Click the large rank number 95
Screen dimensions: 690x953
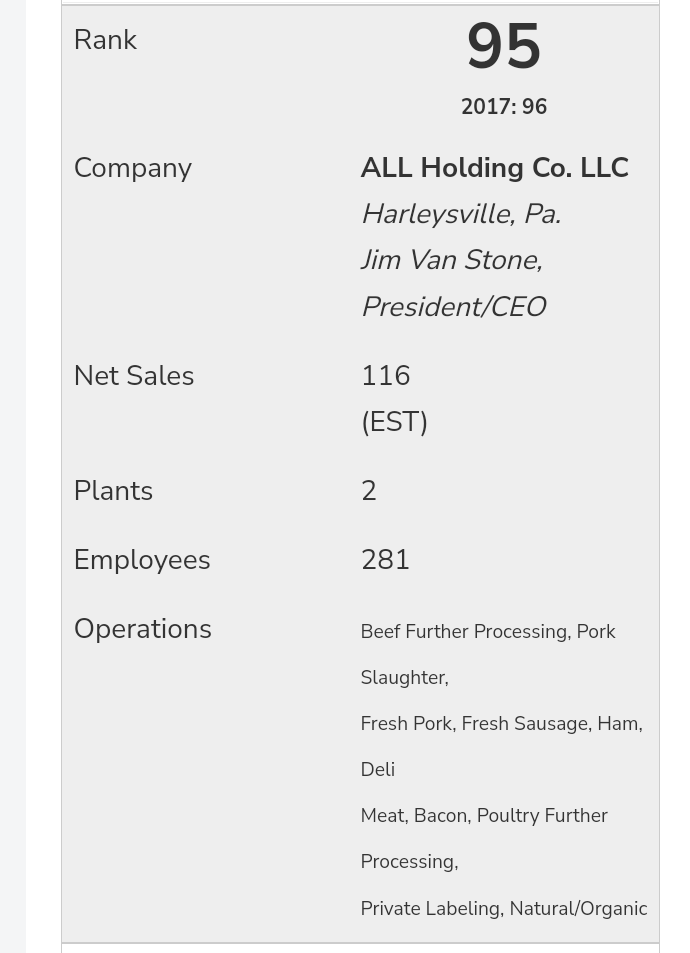pos(503,47)
